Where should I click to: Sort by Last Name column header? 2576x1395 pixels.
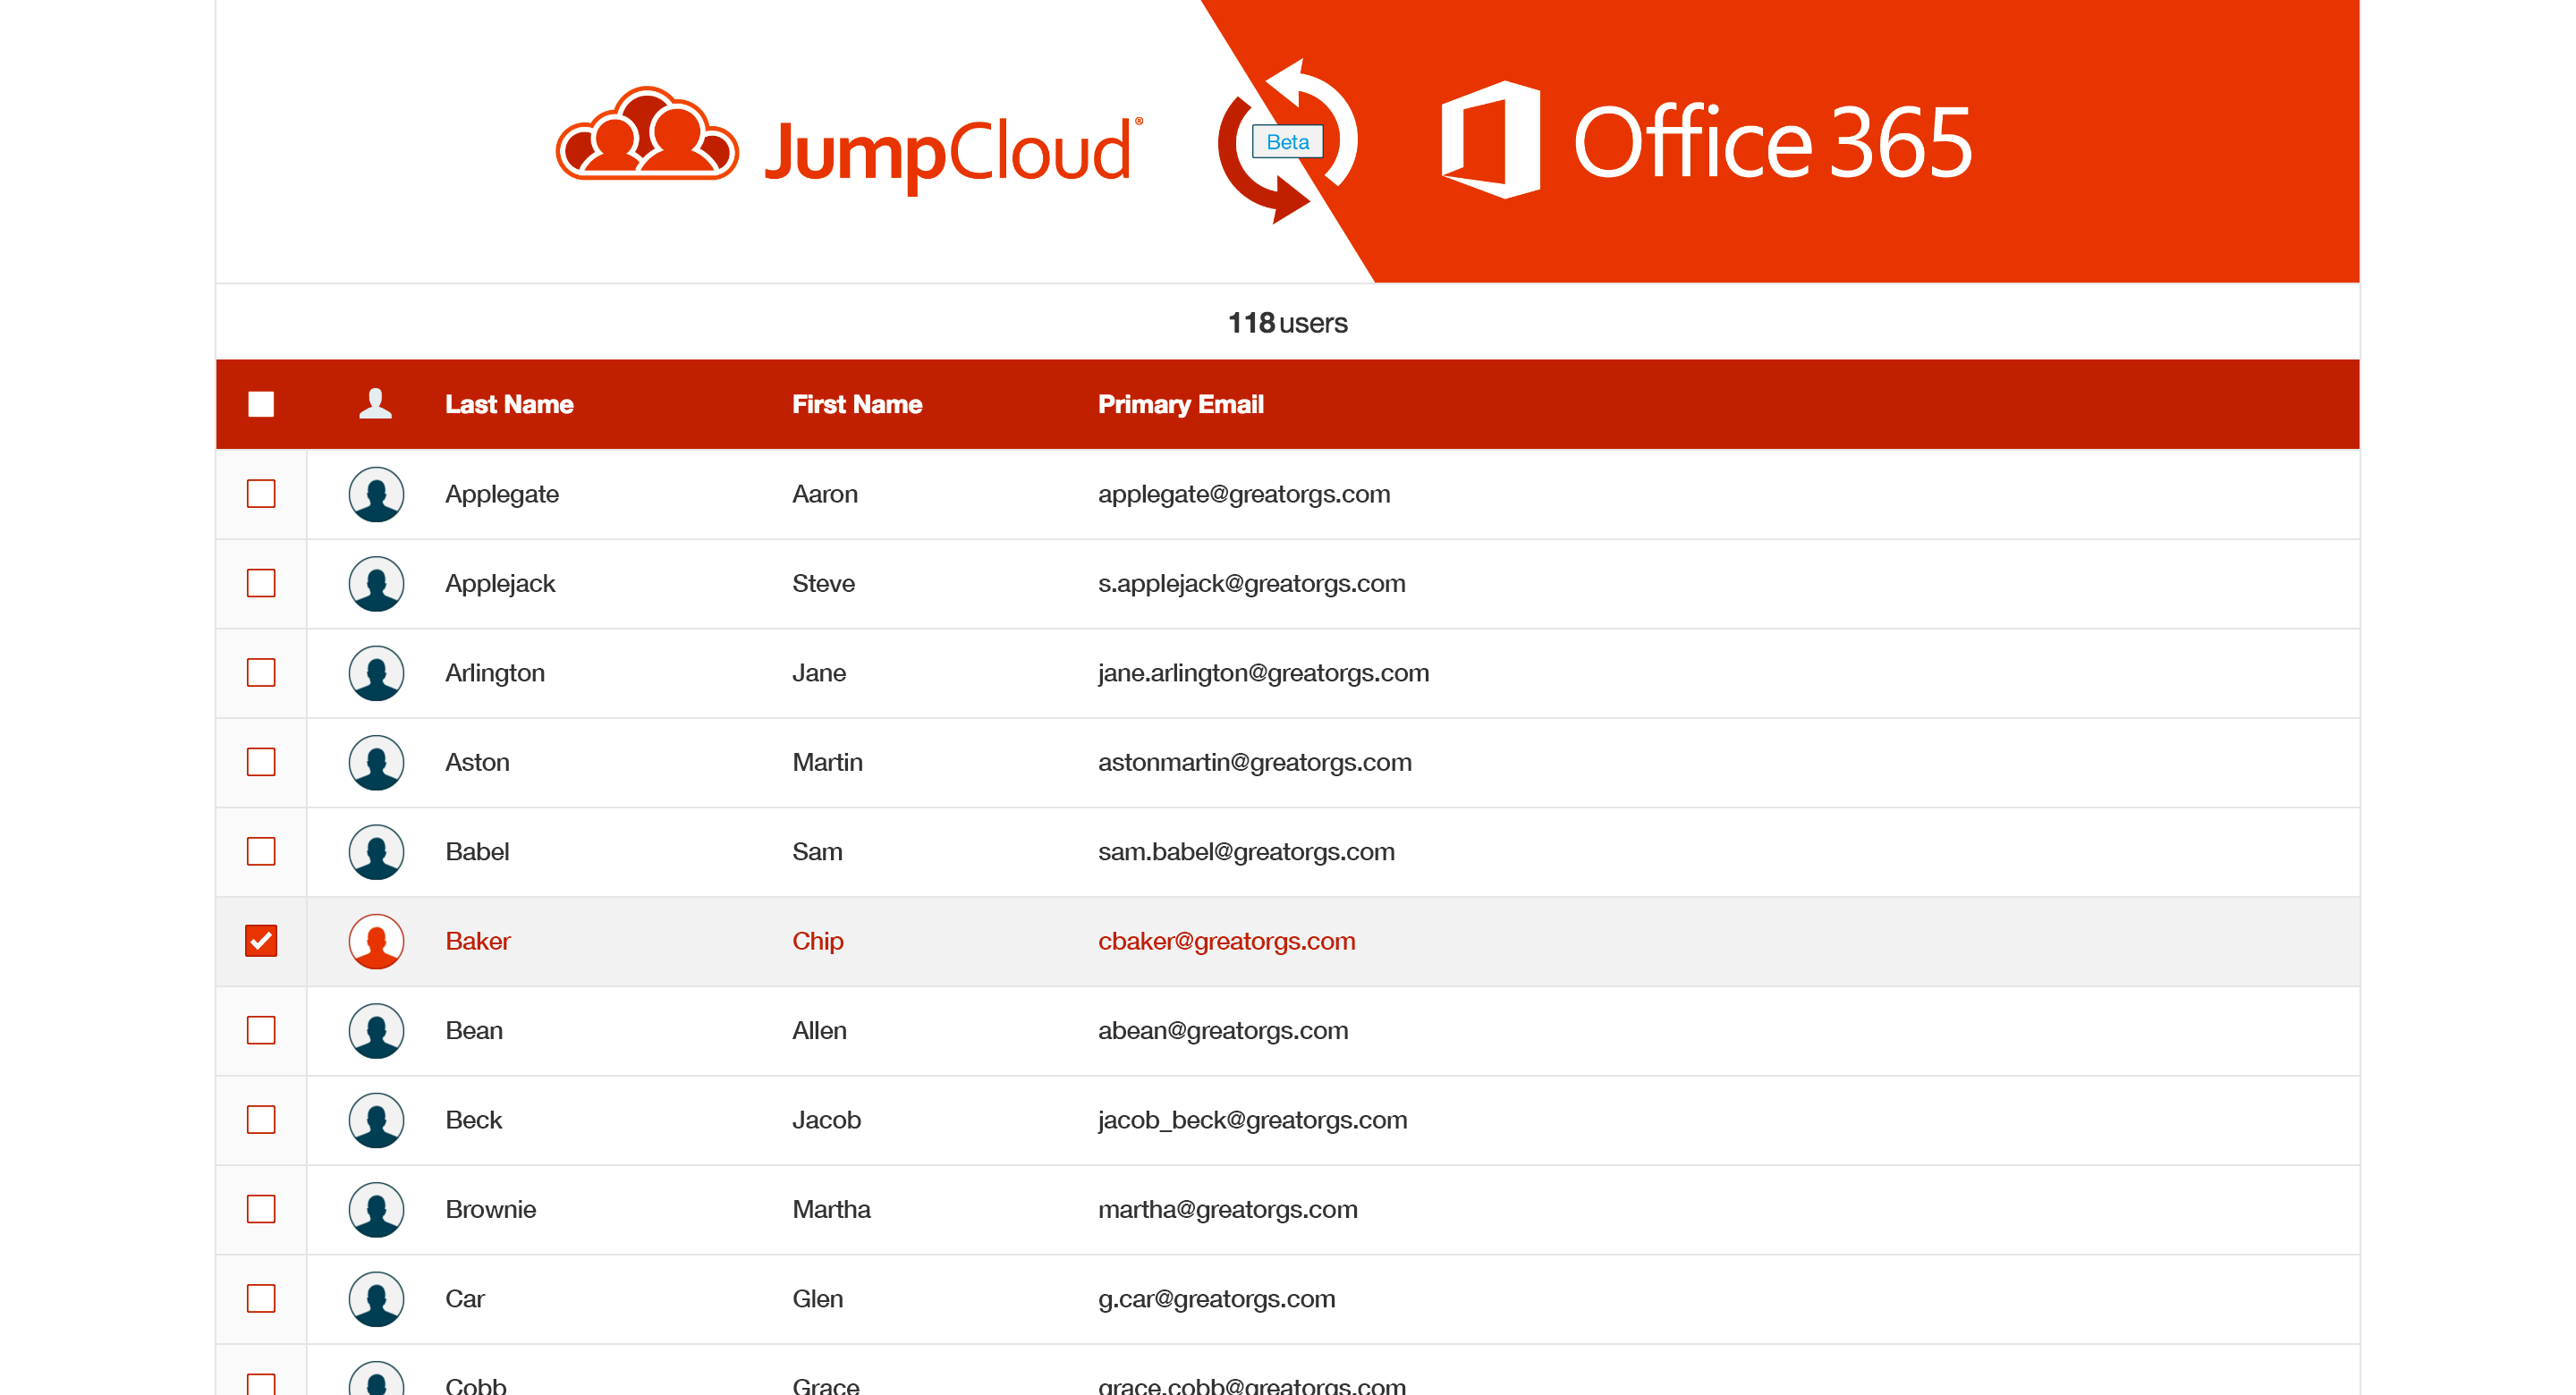pos(509,404)
